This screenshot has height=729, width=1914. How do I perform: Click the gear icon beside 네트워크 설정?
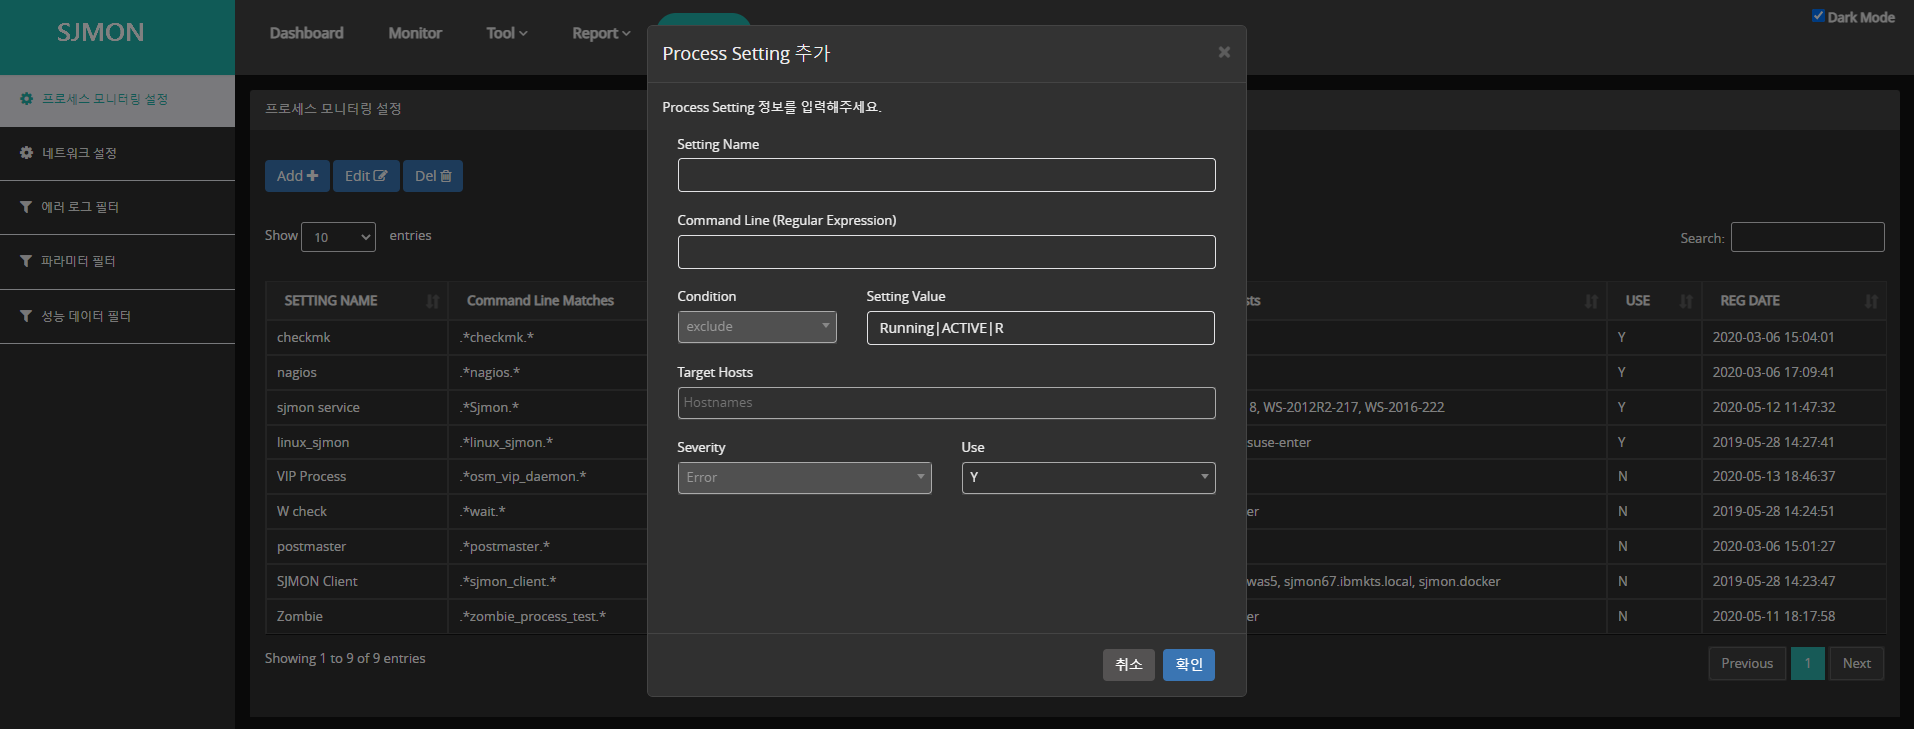click(x=27, y=153)
